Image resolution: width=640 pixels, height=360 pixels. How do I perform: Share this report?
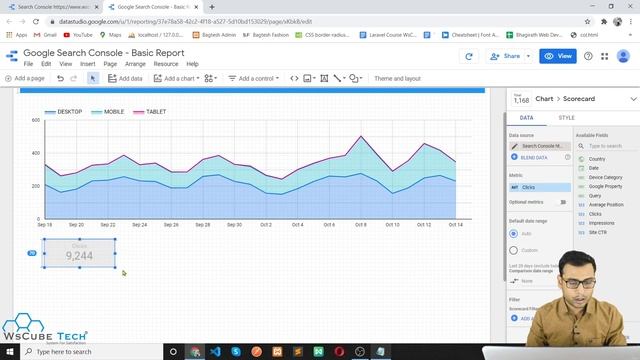click(505, 56)
